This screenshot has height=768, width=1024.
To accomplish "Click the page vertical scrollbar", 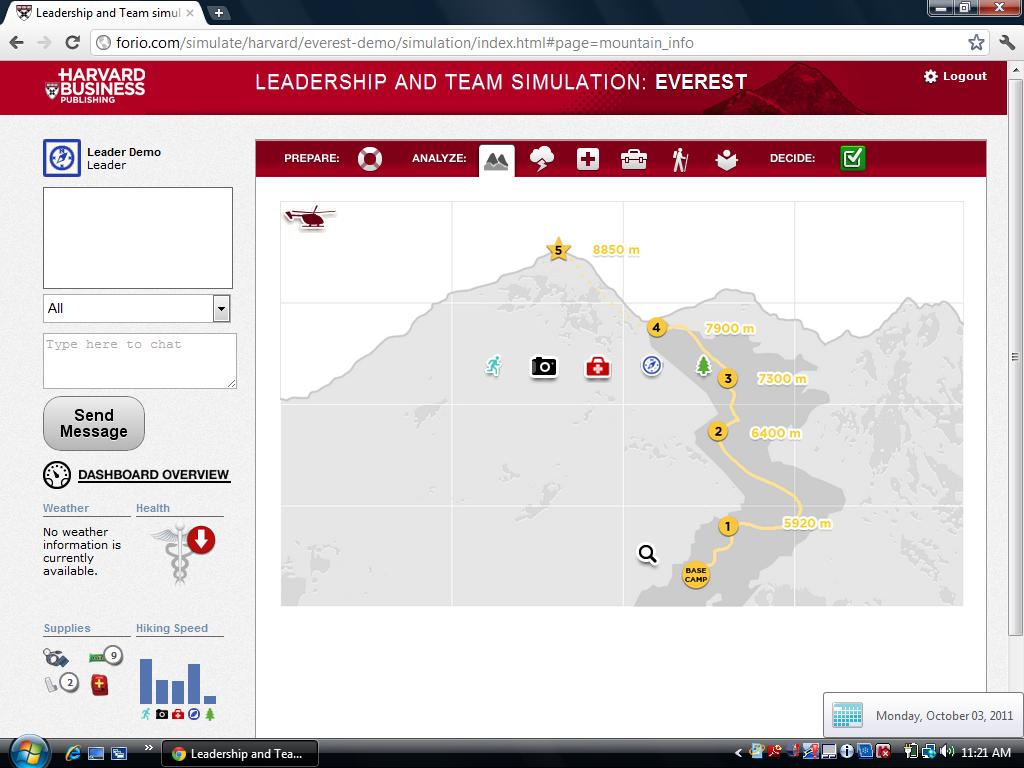I will click(x=1015, y=356).
